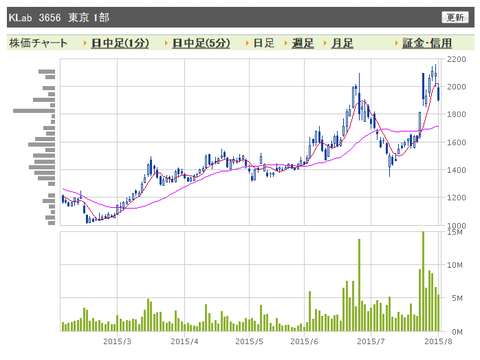The width and height of the screenshot is (480, 360).
Task: Click the 10M volume axis label
Action: click(x=455, y=265)
